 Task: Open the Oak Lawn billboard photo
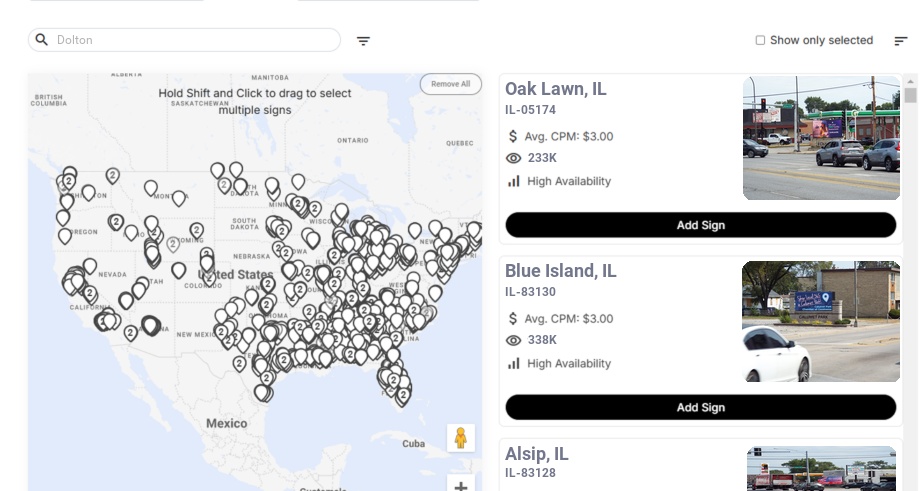coord(821,139)
